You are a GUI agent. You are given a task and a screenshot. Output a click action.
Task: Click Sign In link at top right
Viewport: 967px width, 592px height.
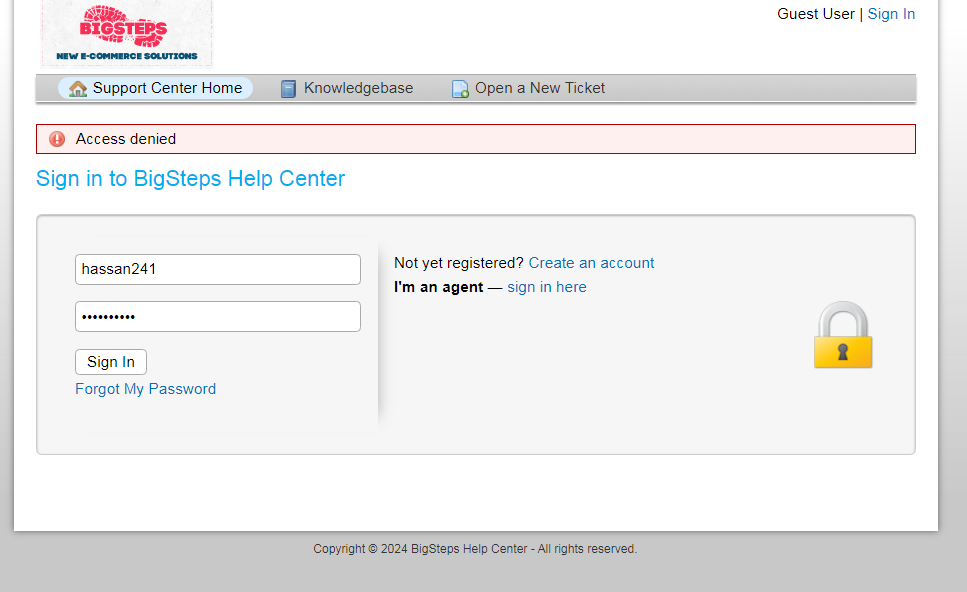pos(891,14)
